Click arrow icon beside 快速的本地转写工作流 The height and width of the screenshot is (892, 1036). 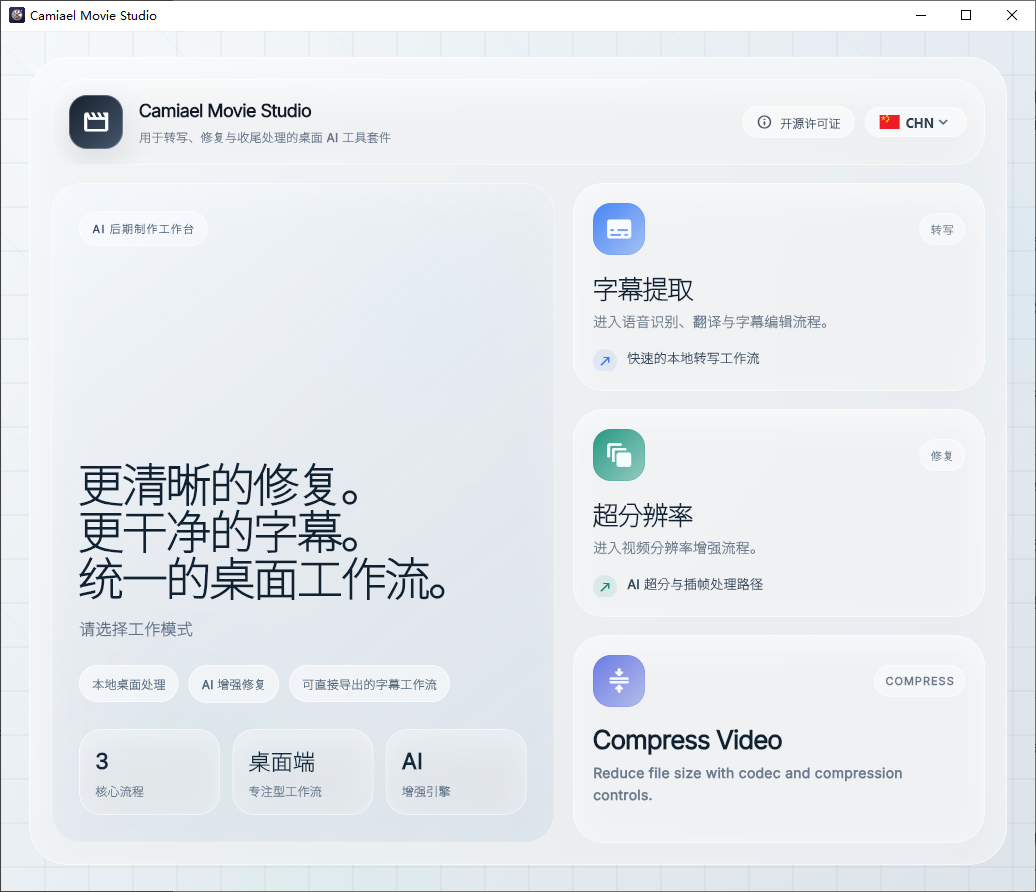coord(605,359)
